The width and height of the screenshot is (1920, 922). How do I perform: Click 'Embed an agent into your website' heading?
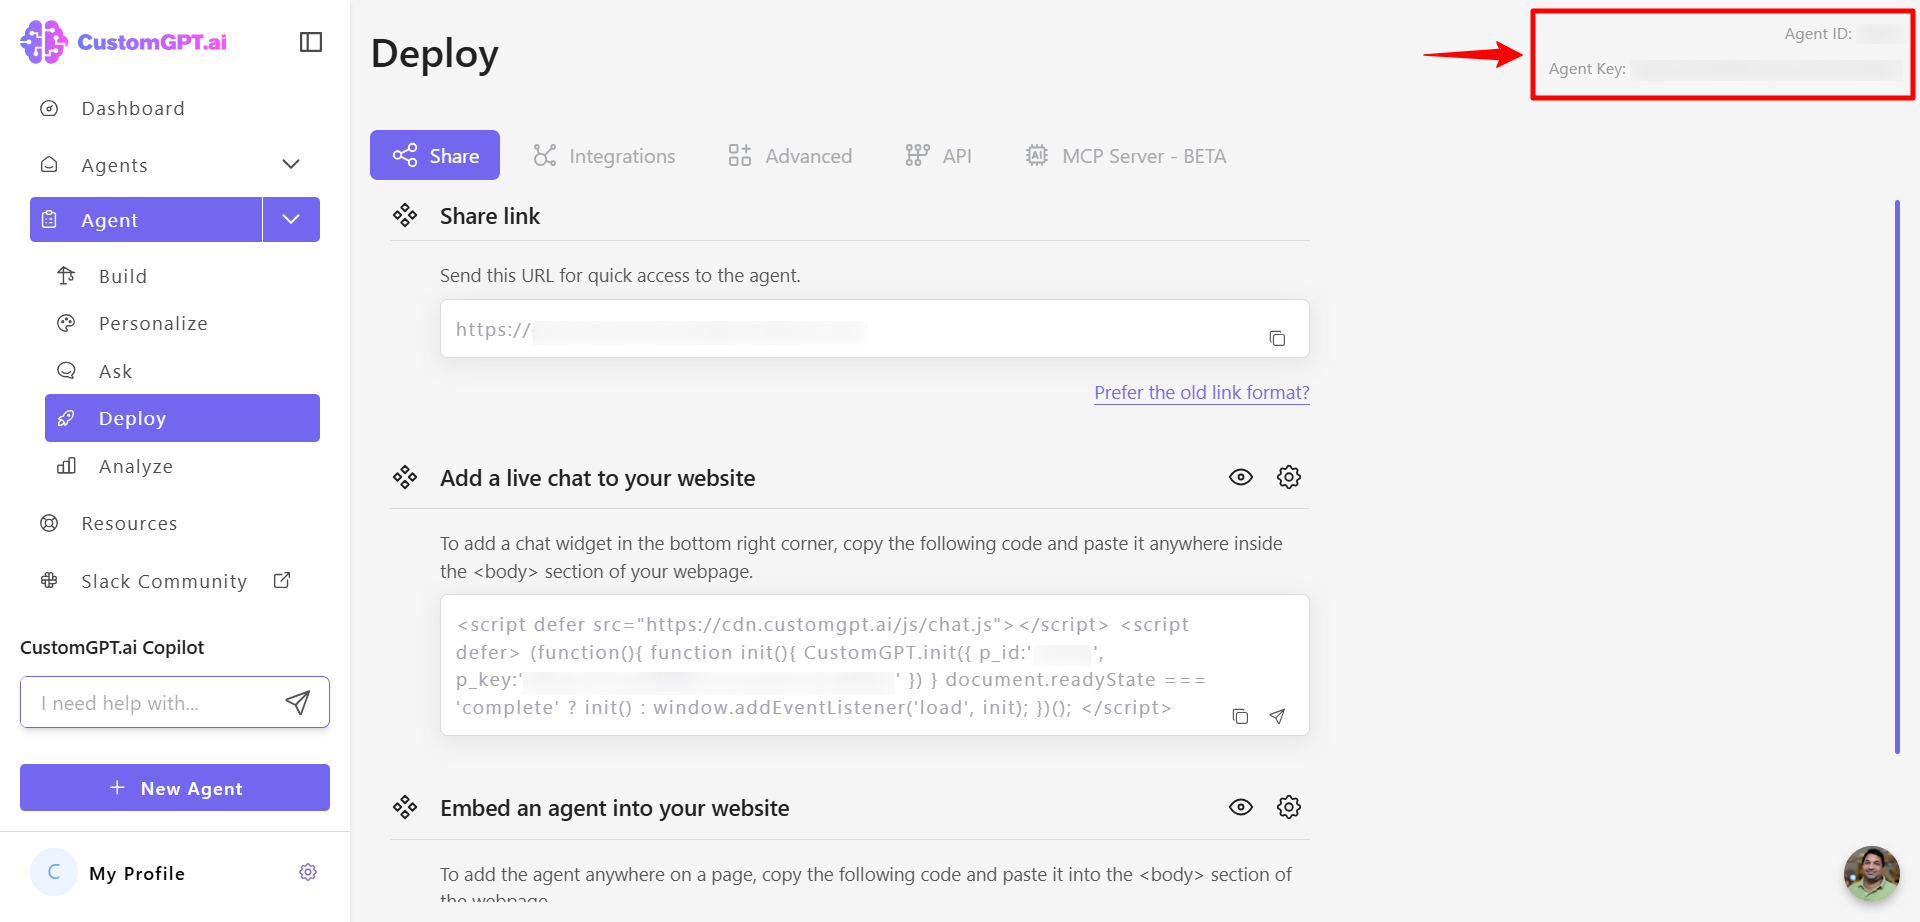(x=615, y=808)
